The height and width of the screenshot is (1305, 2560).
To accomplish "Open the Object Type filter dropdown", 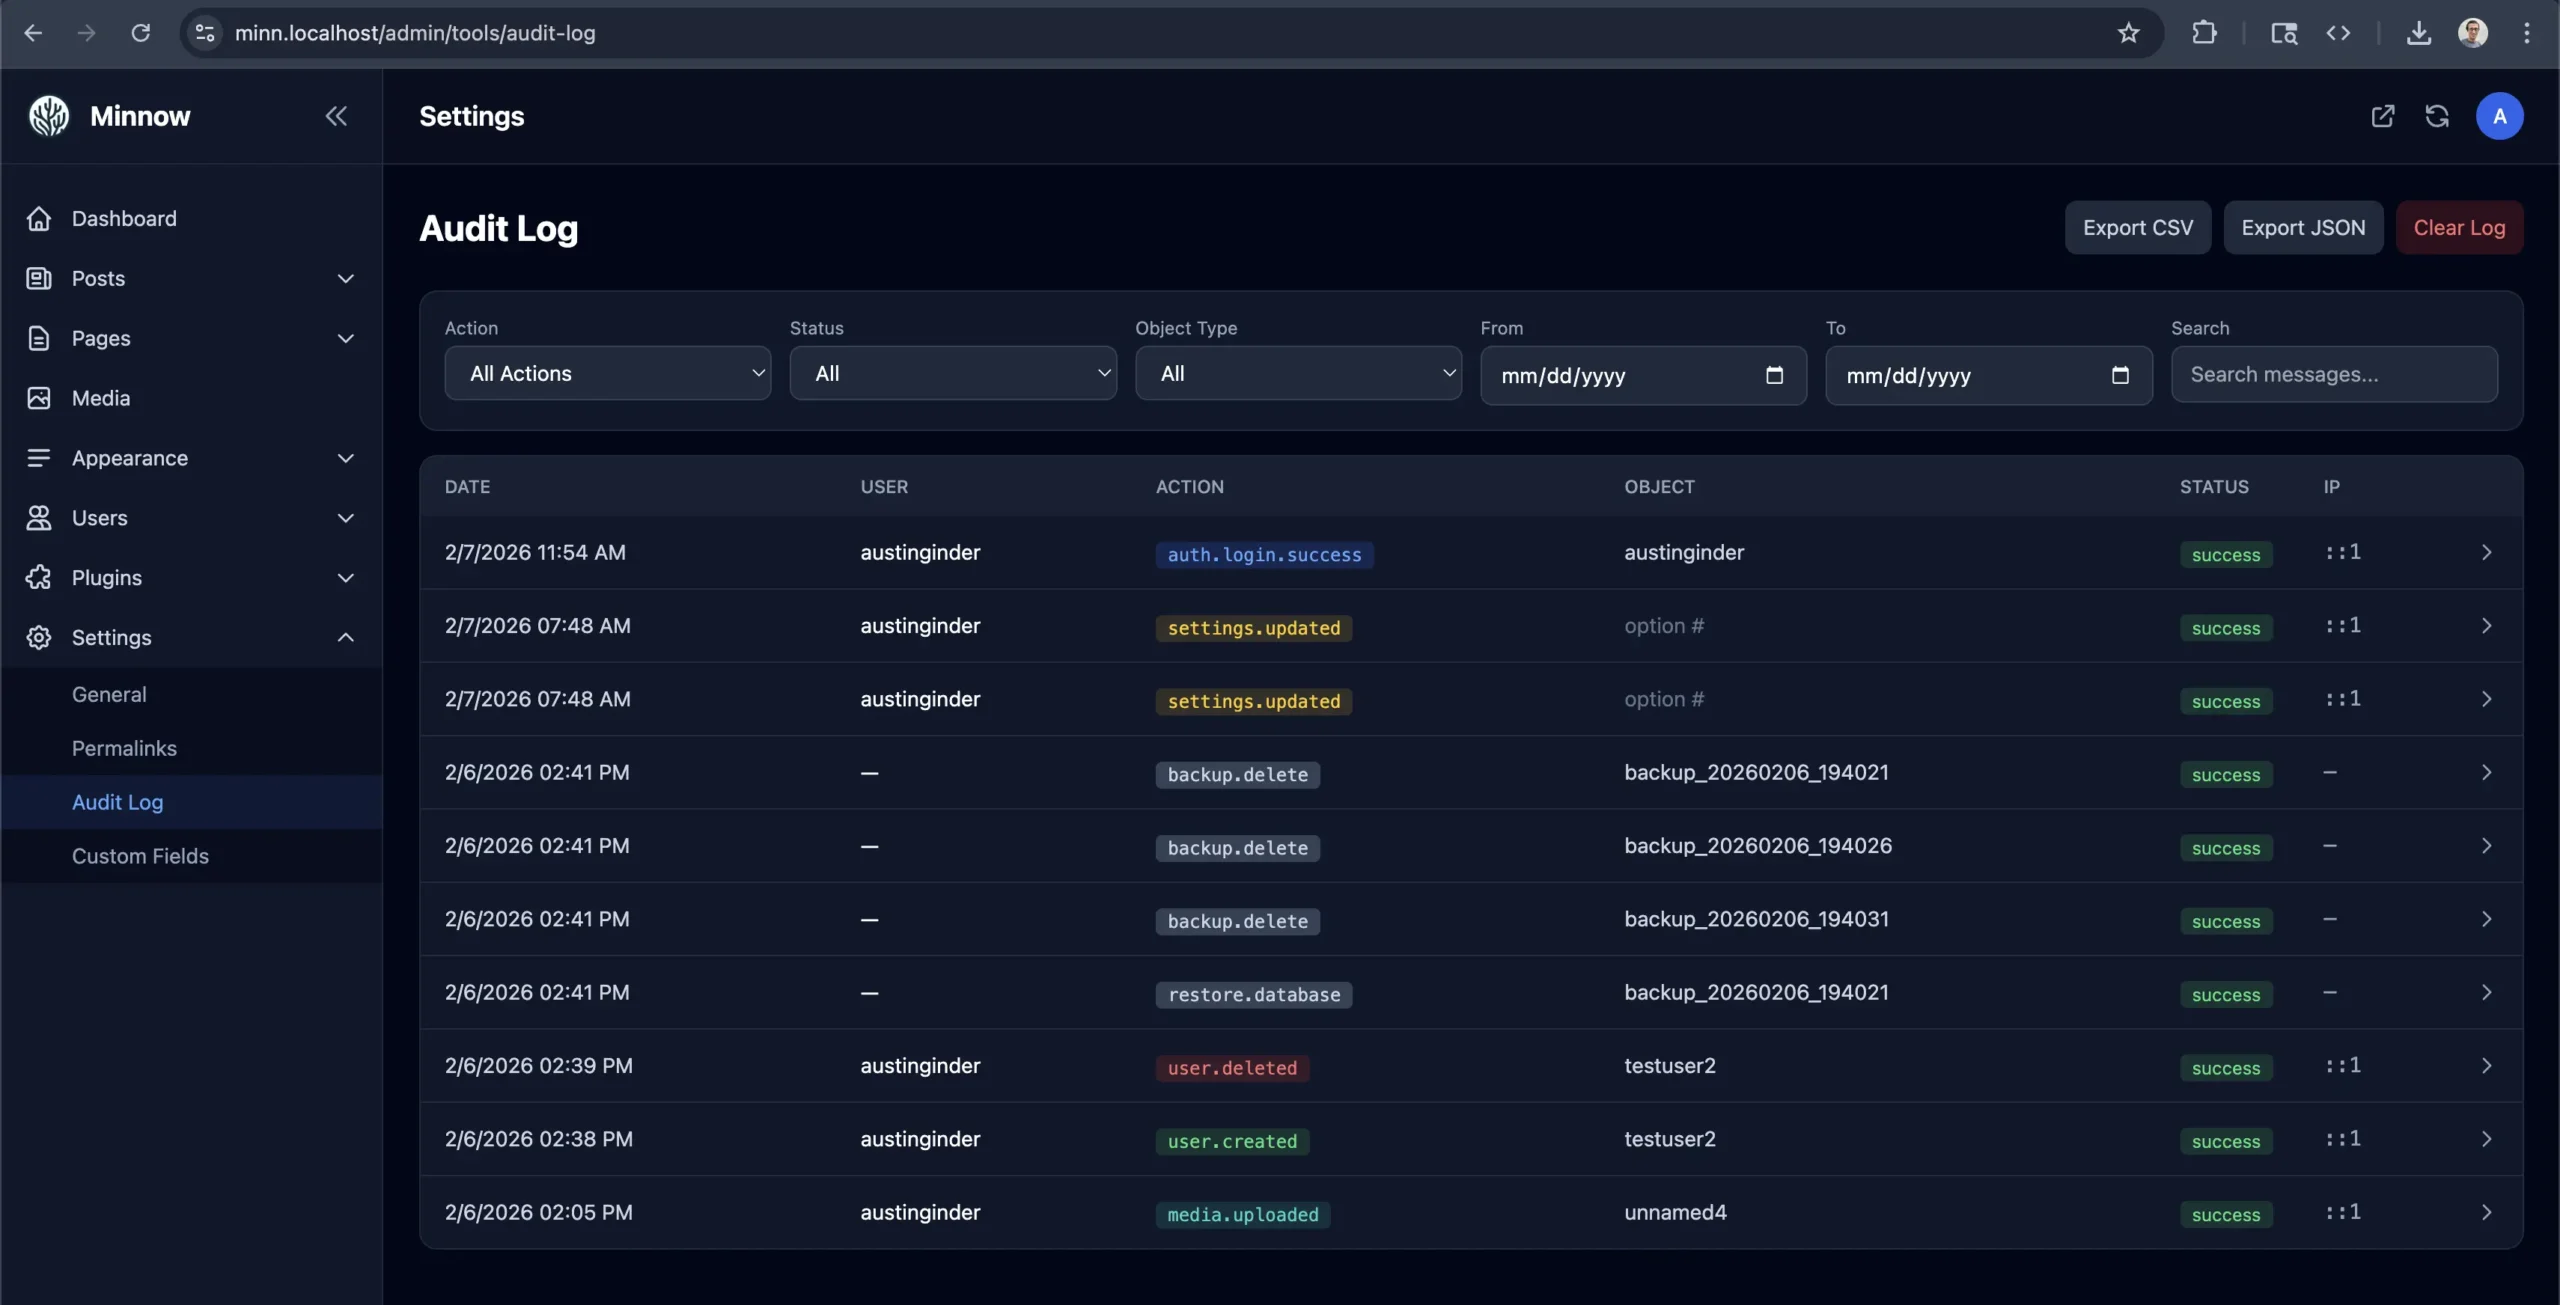I will coord(1297,374).
